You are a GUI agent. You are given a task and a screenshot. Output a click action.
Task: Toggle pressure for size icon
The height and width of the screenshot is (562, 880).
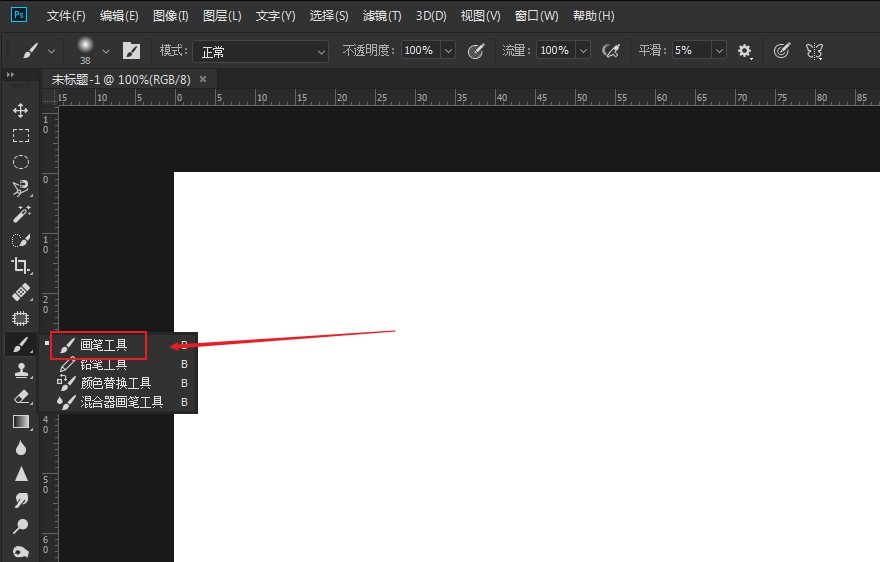pyautogui.click(x=781, y=51)
